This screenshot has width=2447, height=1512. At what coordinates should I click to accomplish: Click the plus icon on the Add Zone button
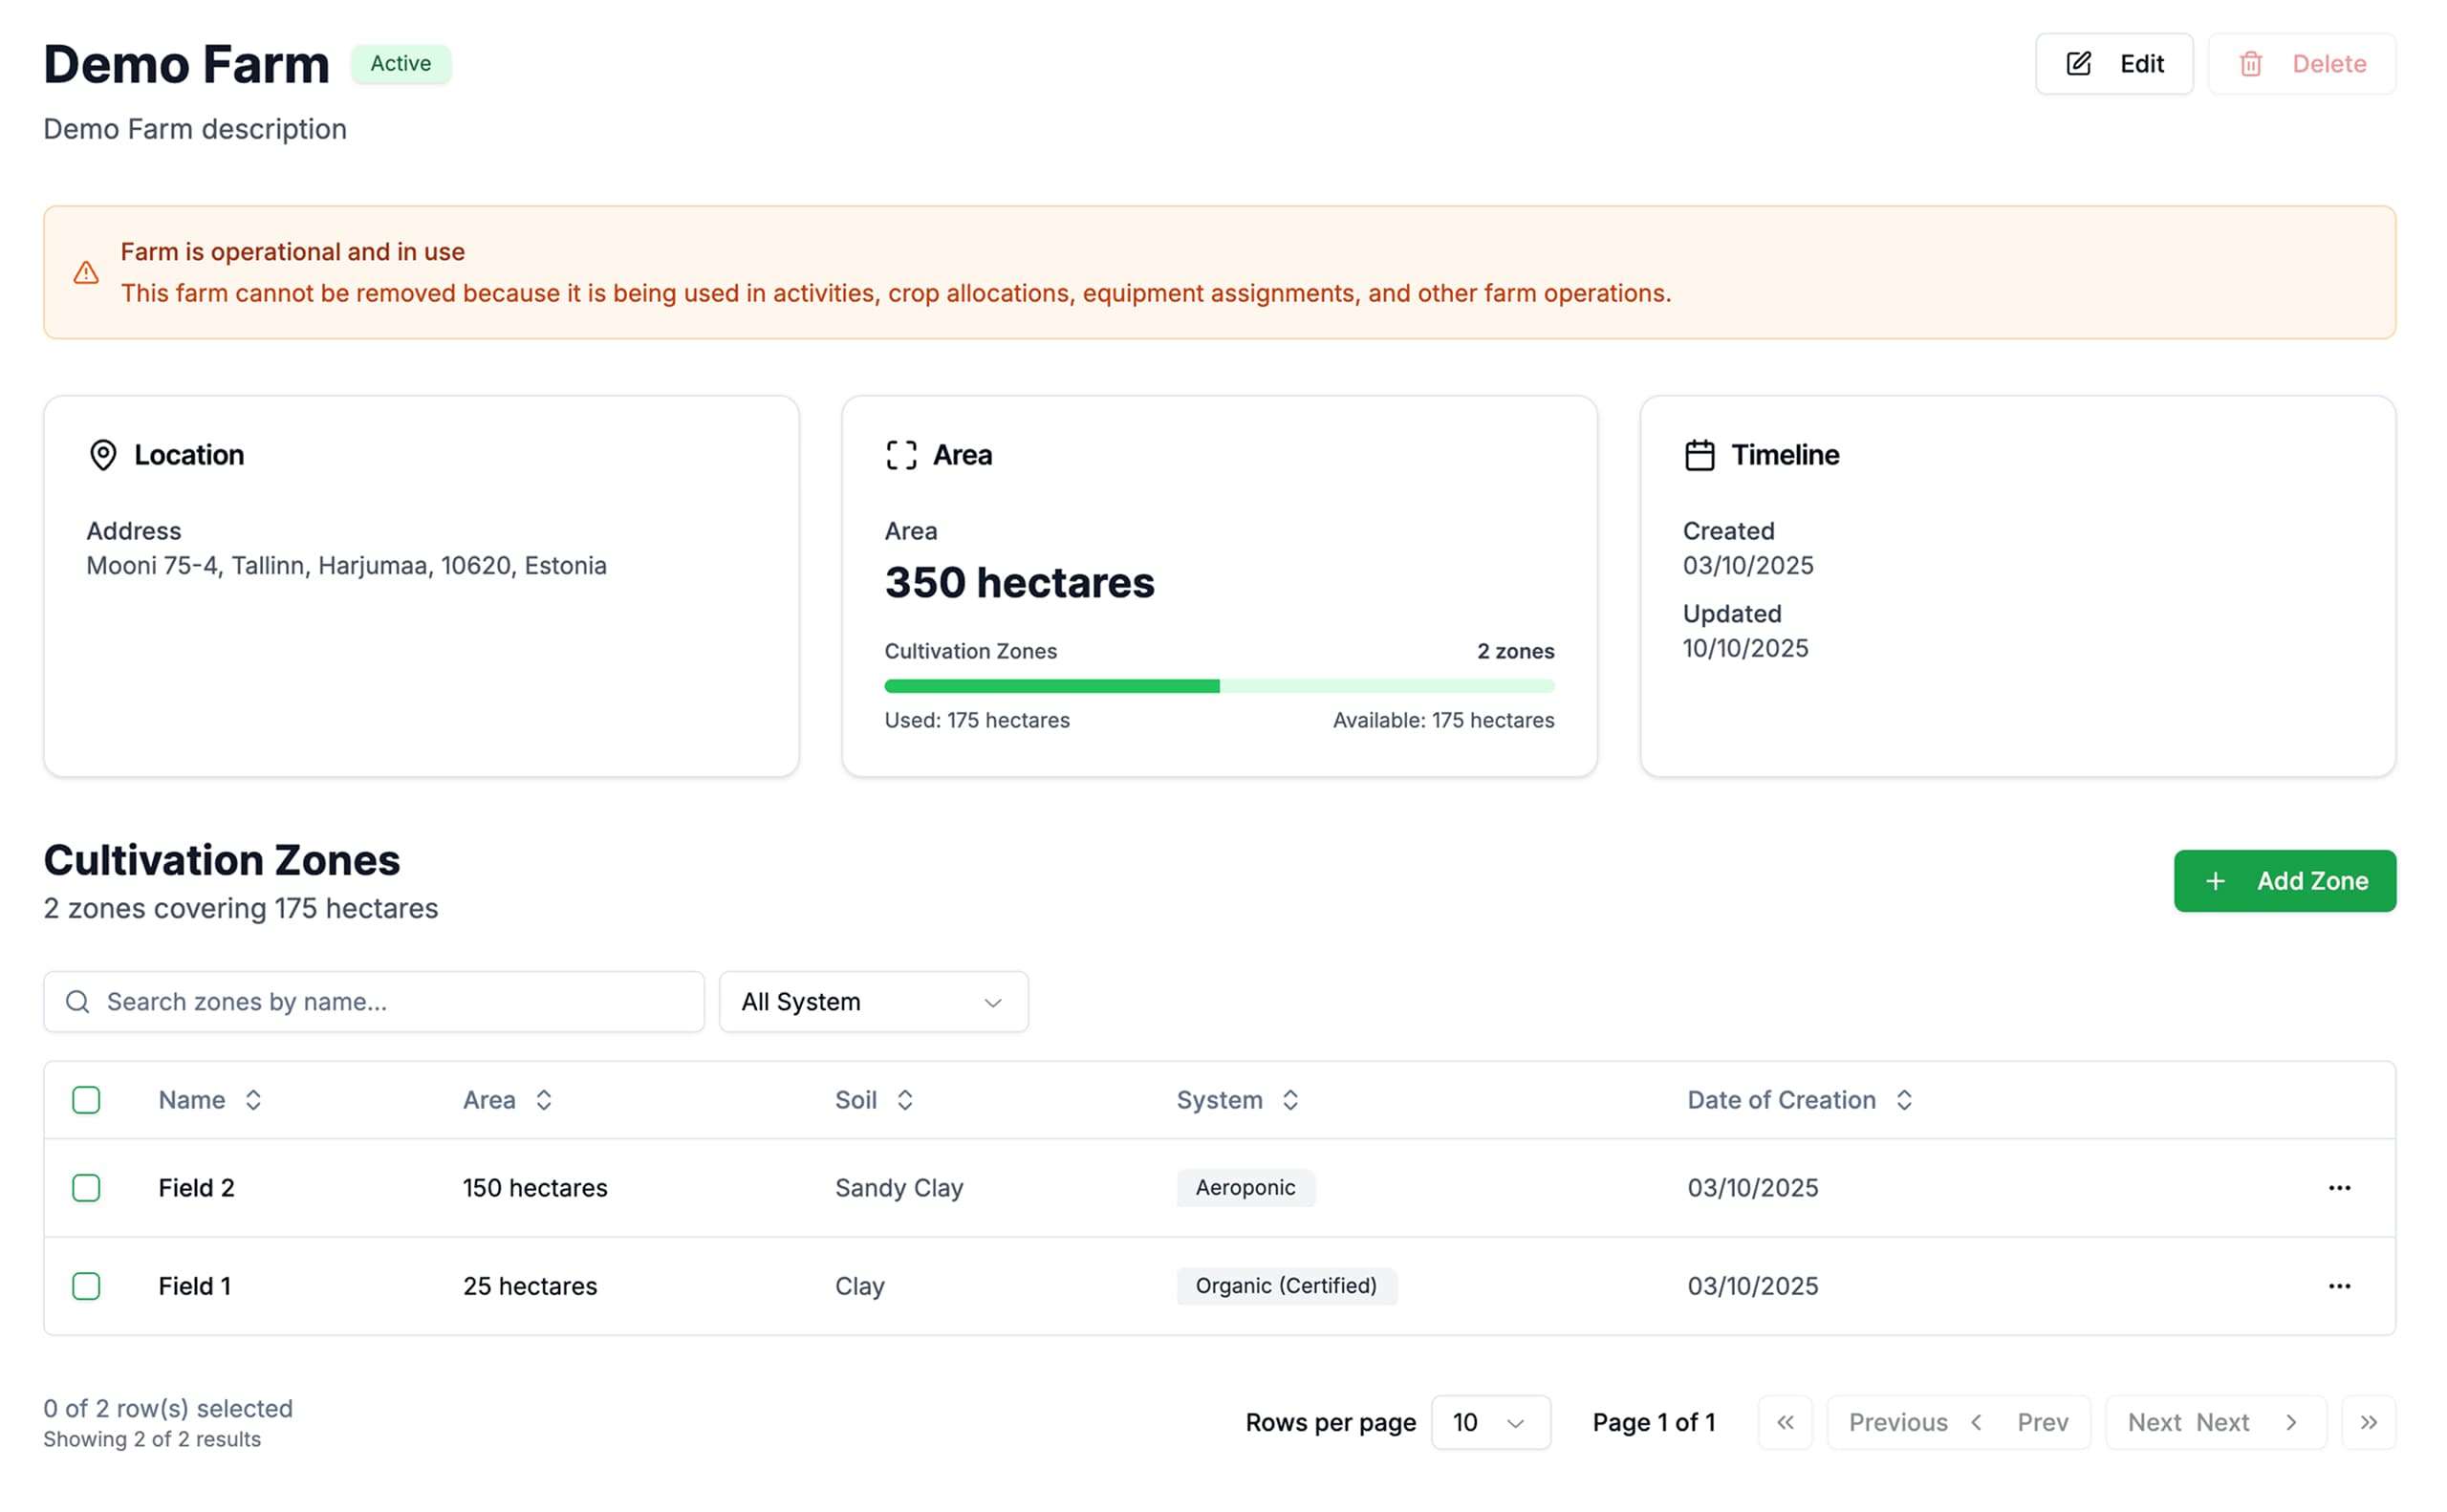pyautogui.click(x=2215, y=880)
